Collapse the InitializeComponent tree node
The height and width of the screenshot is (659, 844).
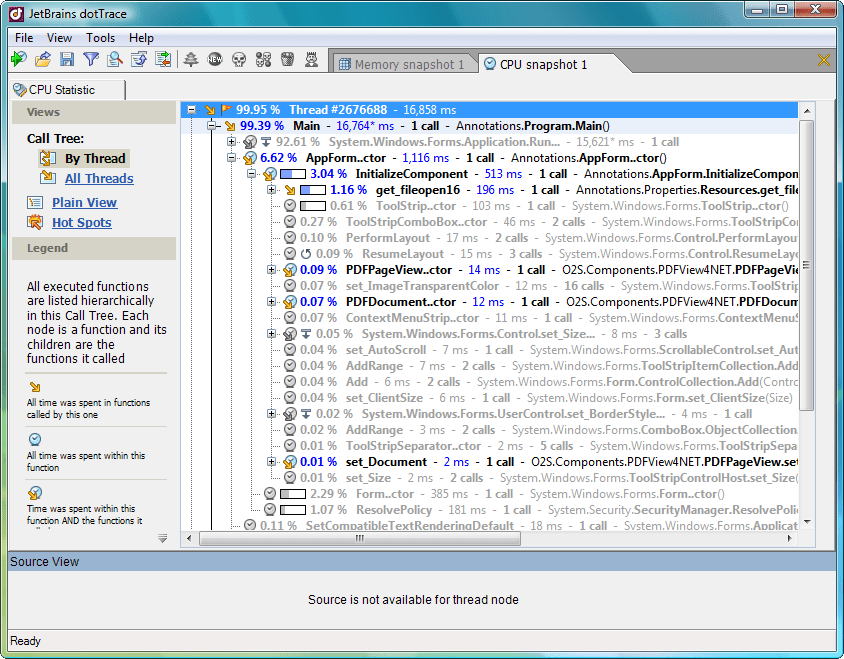(x=252, y=174)
